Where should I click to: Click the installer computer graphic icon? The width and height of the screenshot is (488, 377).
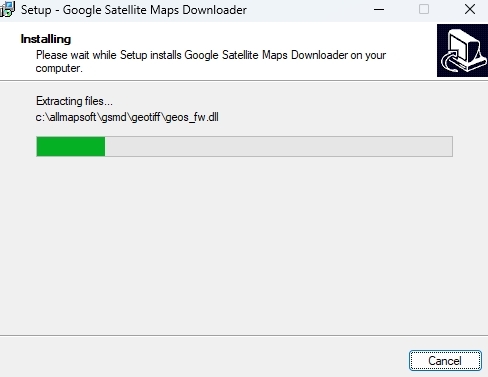click(462, 50)
